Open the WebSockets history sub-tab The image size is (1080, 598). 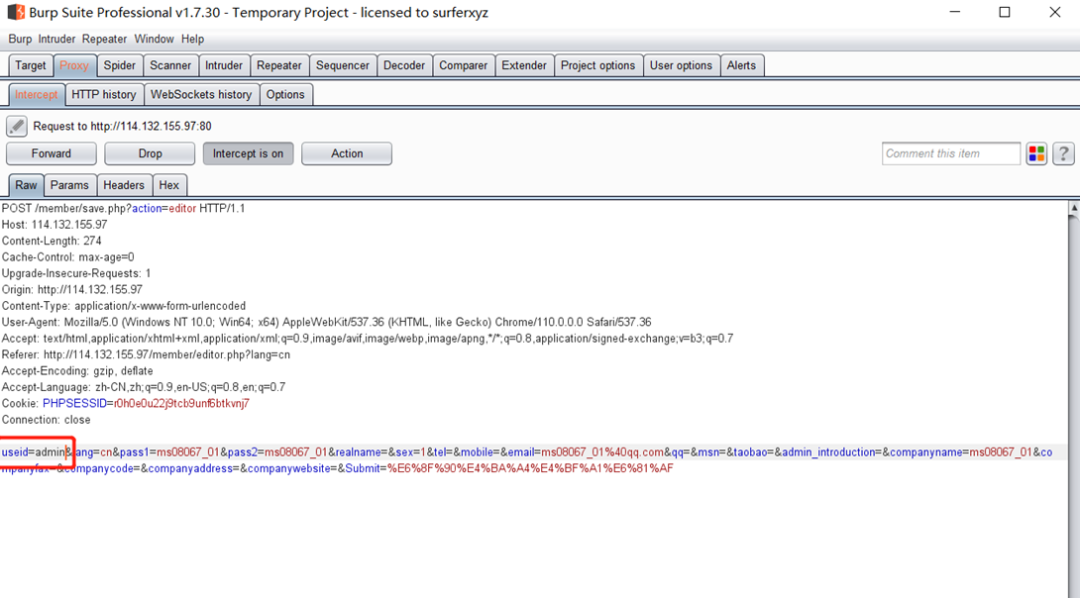pyautogui.click(x=201, y=94)
